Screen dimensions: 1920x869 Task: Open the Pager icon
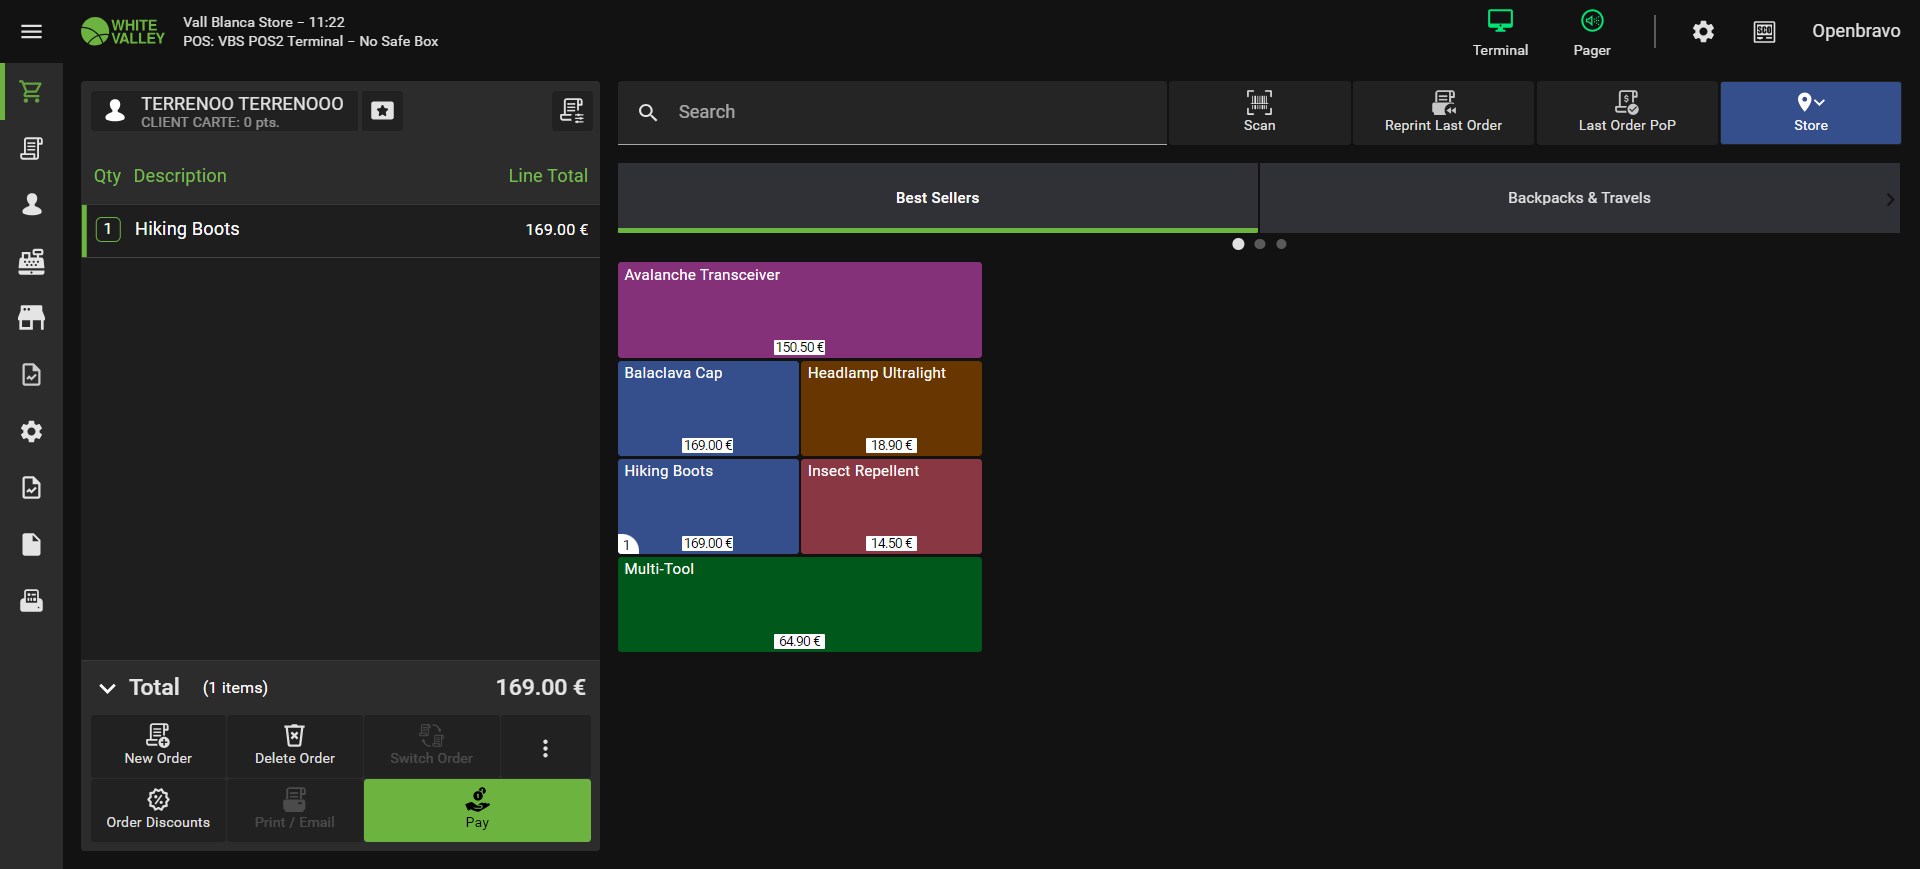[1591, 32]
